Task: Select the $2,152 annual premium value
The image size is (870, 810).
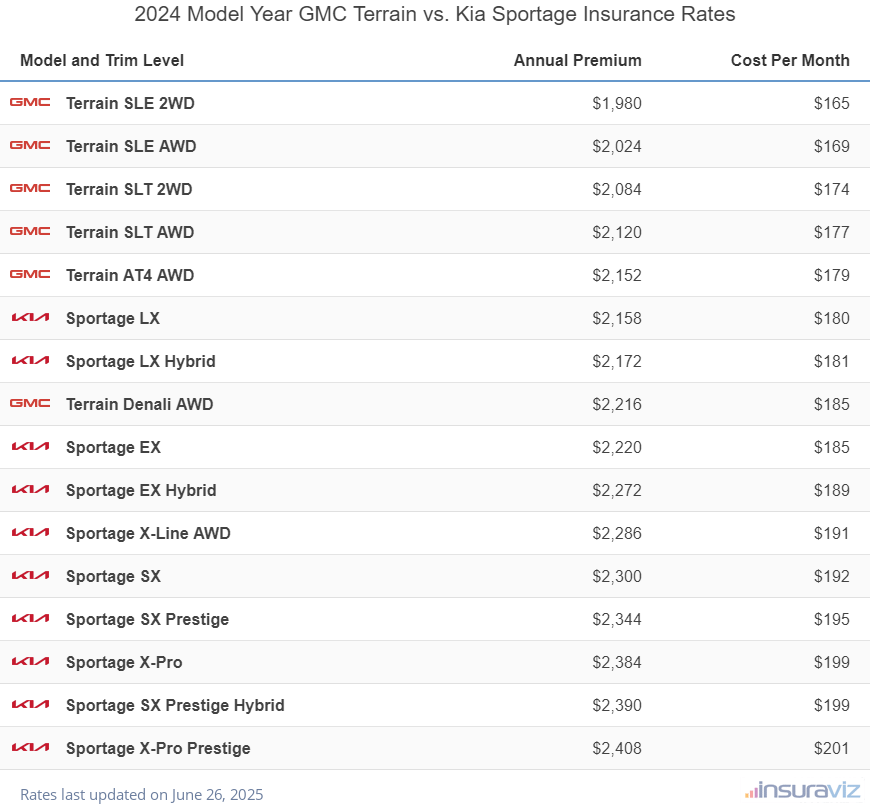Action: [617, 275]
